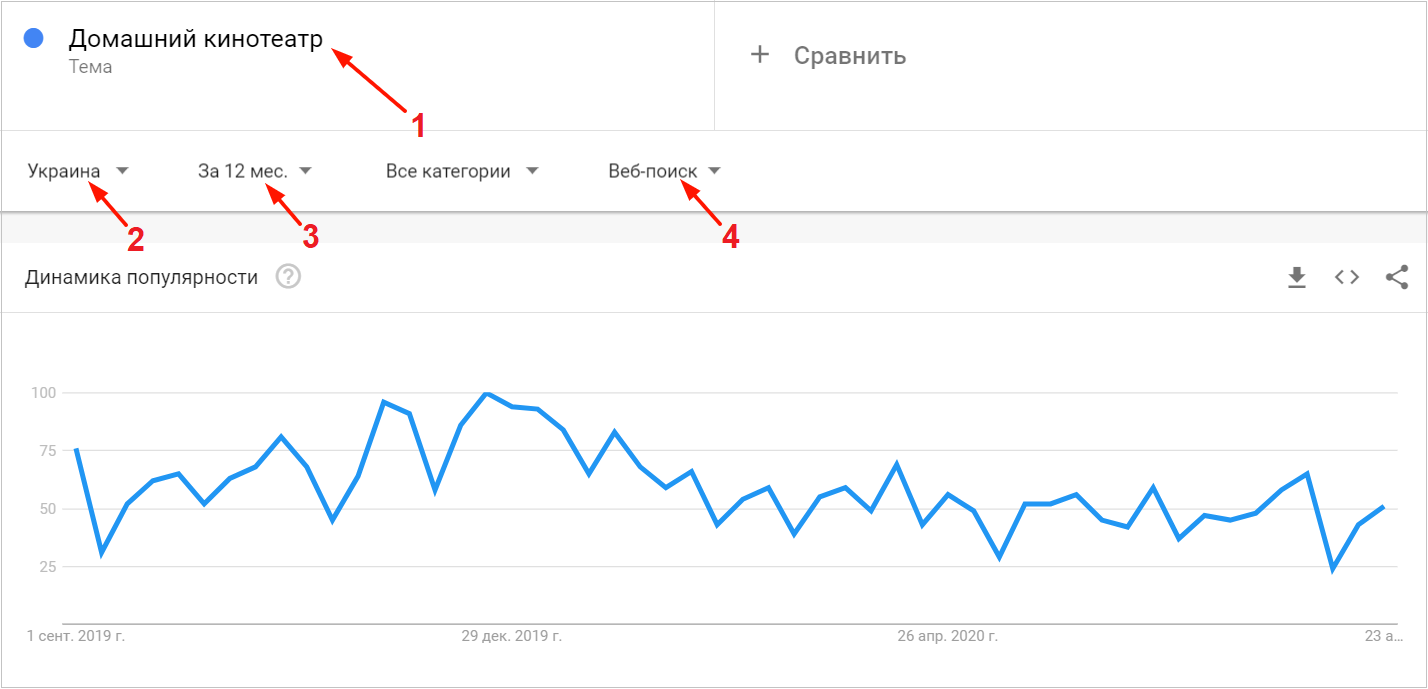The image size is (1428, 689).
Task: Open the embed code icon
Action: coord(1347,277)
